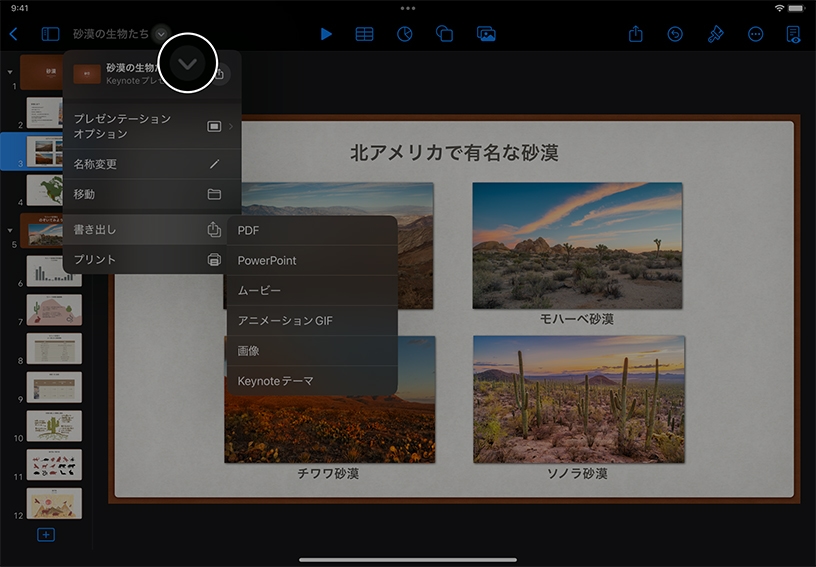Select slide 10 thumbnail with cactus
Viewport: 816px width, 567px height.
(54, 426)
